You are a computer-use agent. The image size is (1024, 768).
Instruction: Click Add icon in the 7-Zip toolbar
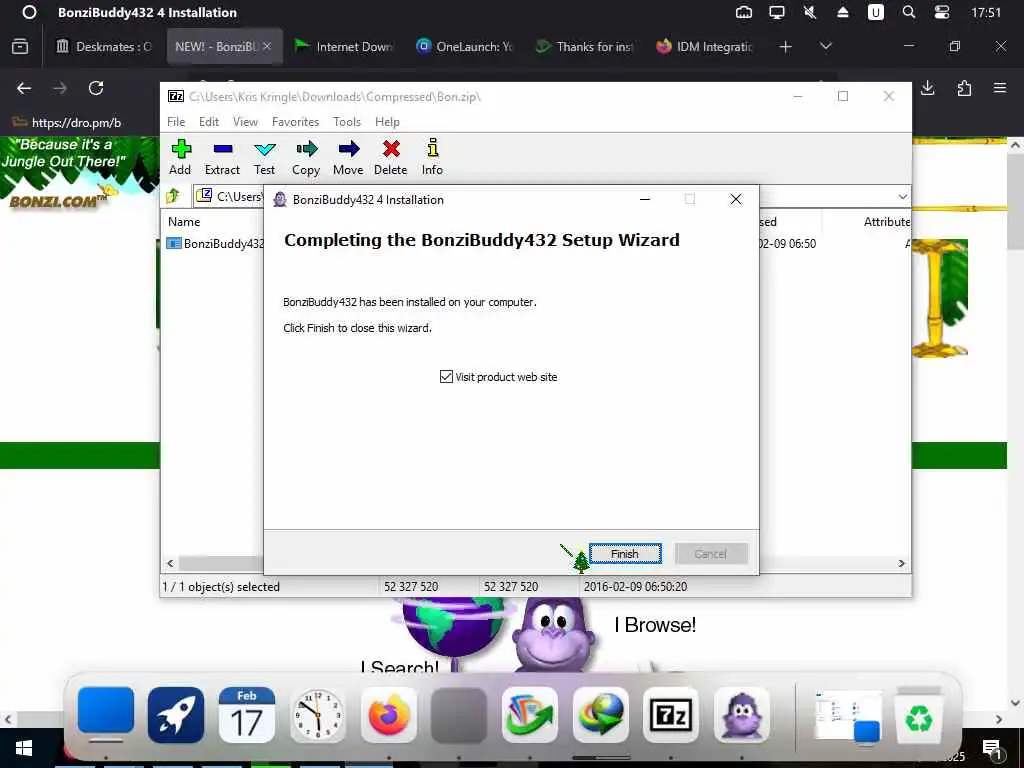click(180, 157)
